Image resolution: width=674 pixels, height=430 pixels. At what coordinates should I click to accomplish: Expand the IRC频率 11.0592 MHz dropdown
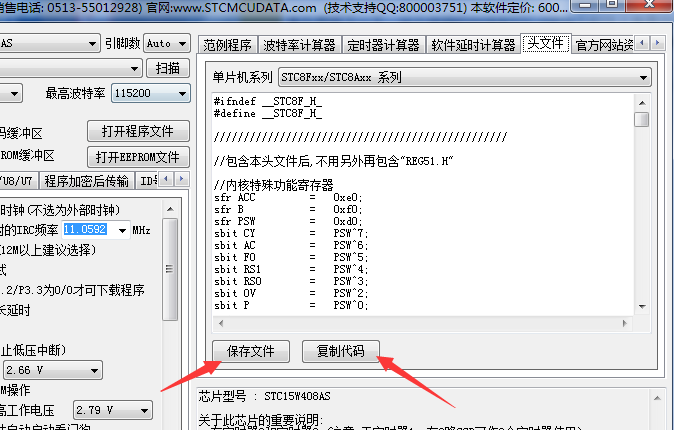click(123, 230)
